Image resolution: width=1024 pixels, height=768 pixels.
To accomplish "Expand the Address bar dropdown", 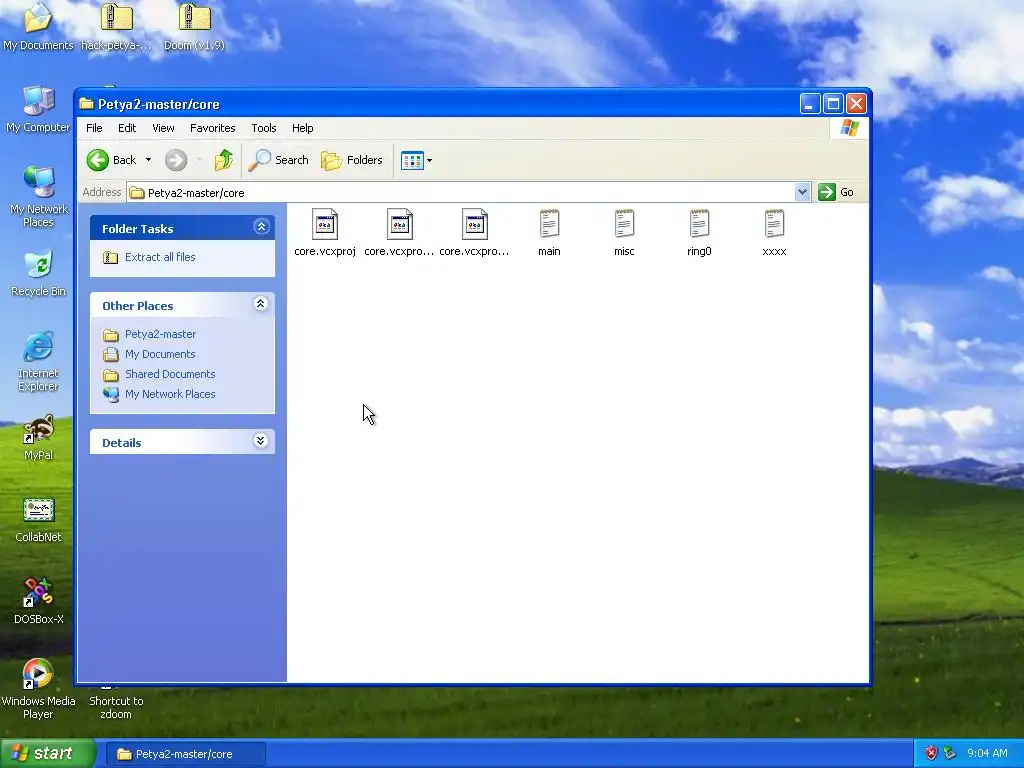I will (802, 192).
